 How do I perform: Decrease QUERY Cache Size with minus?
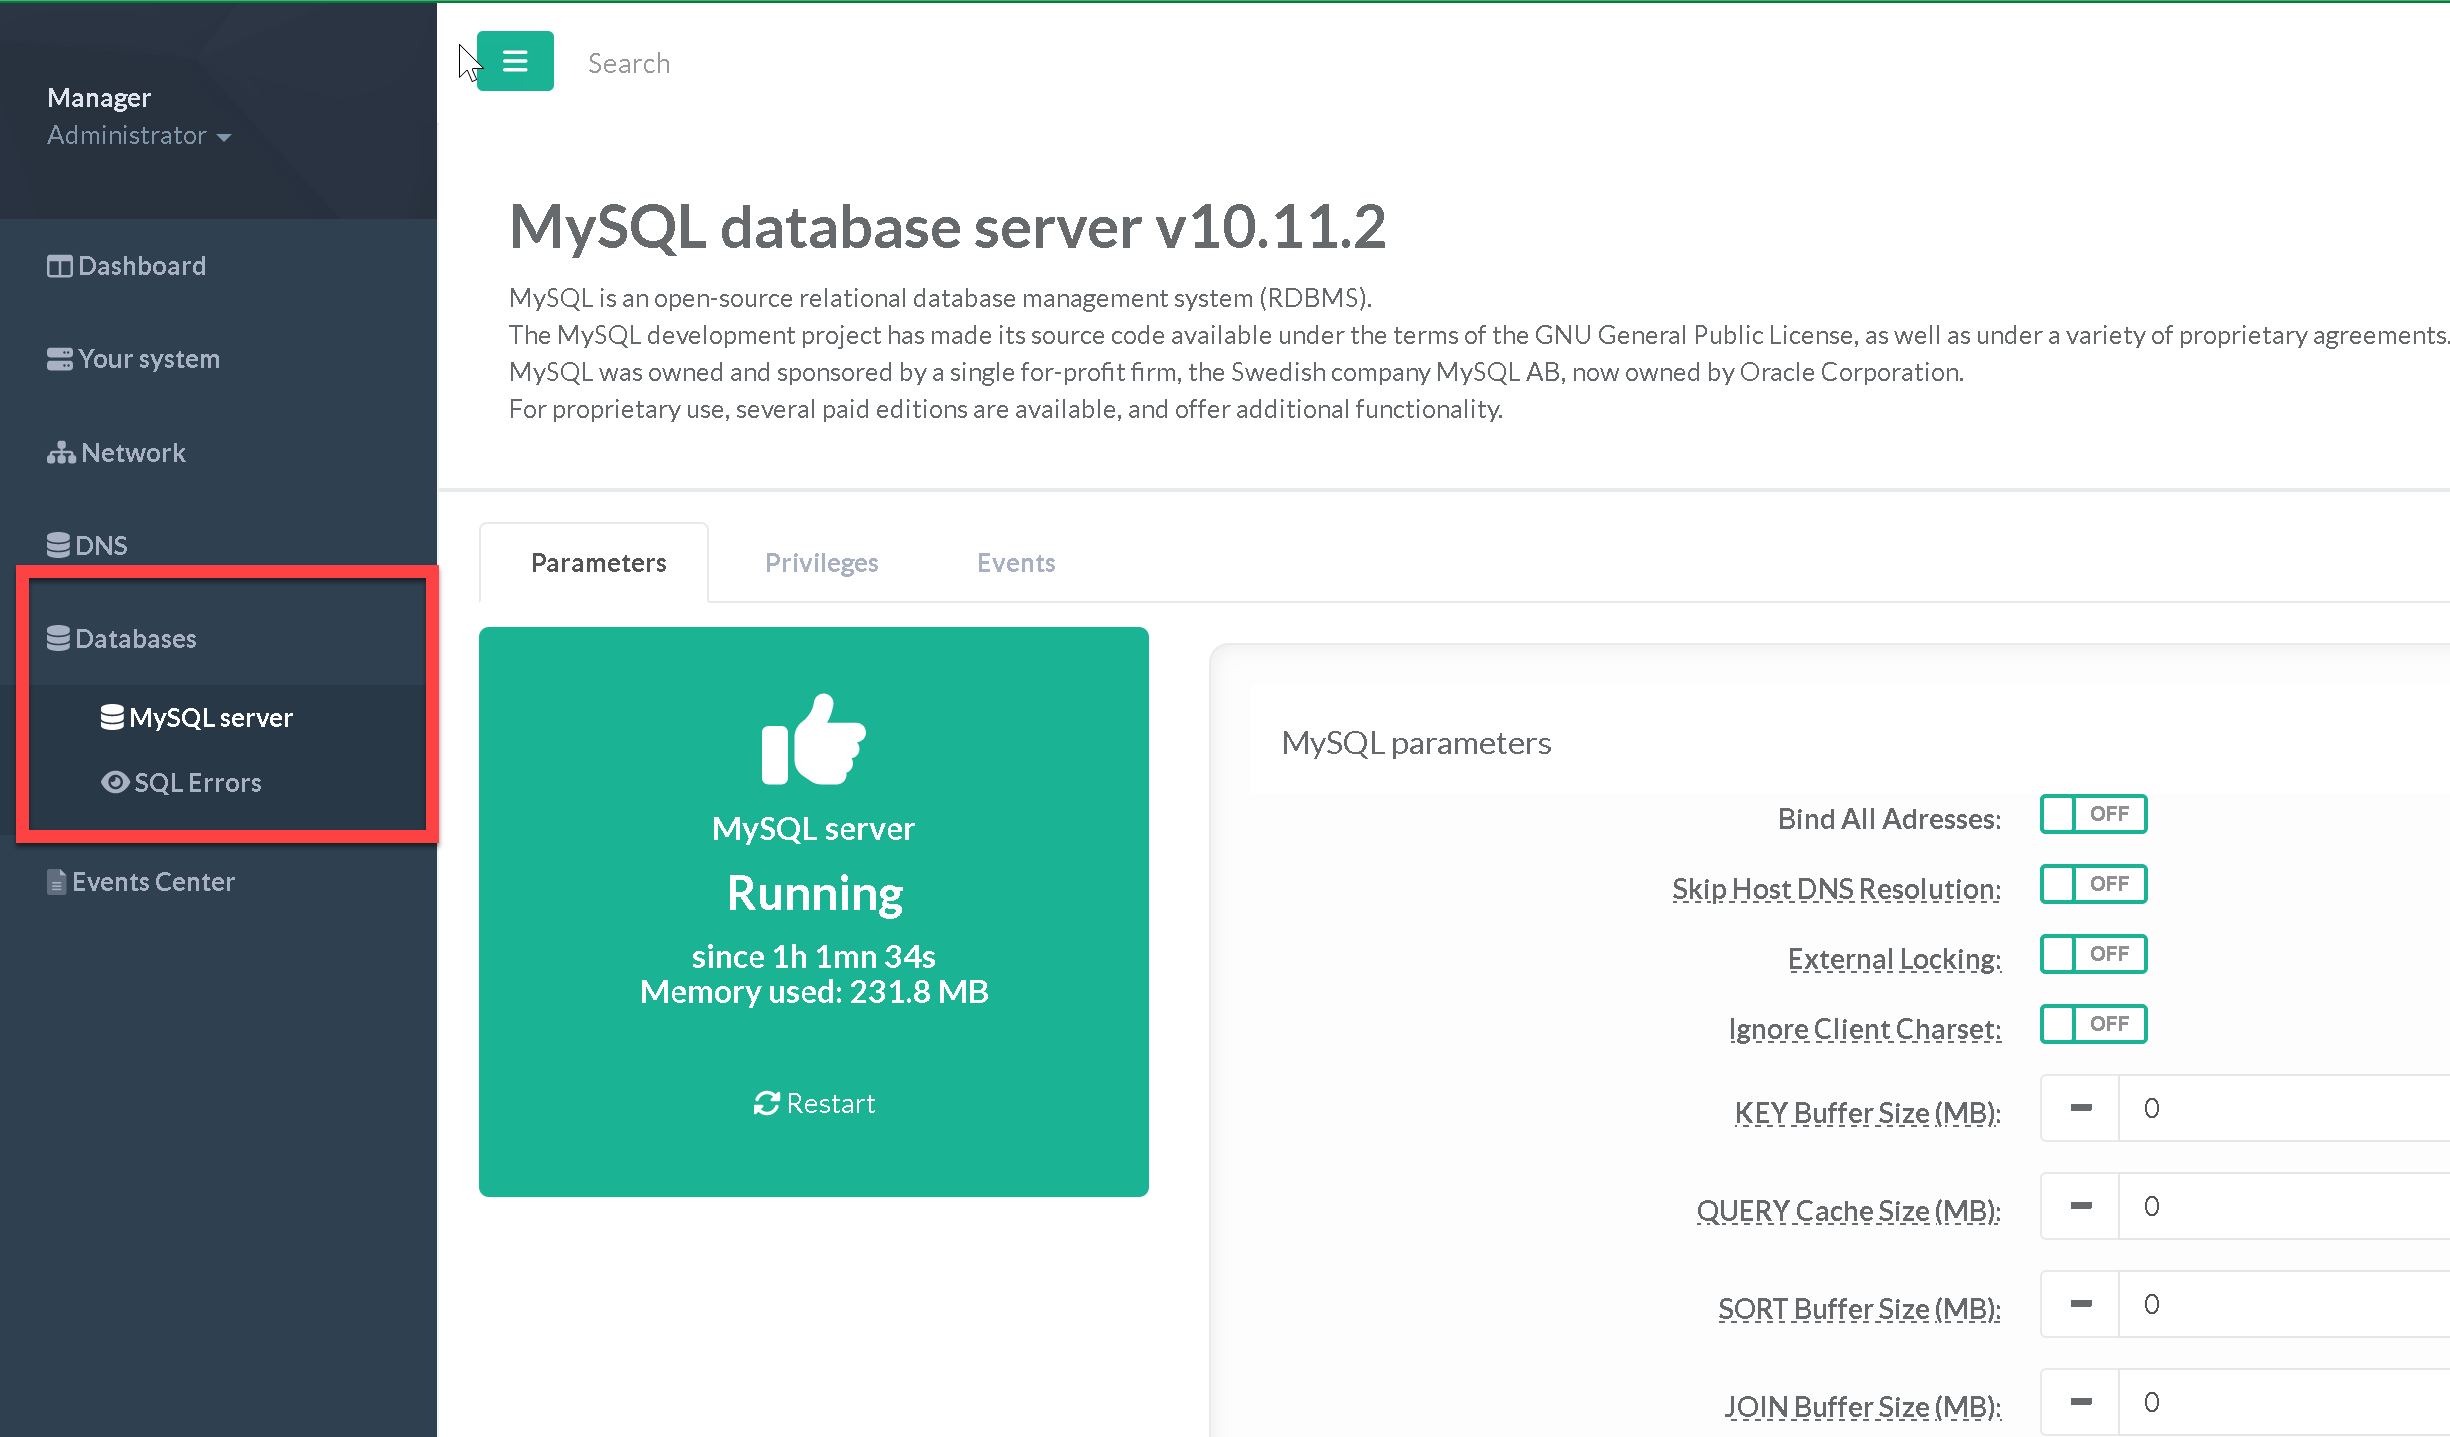[2080, 1206]
